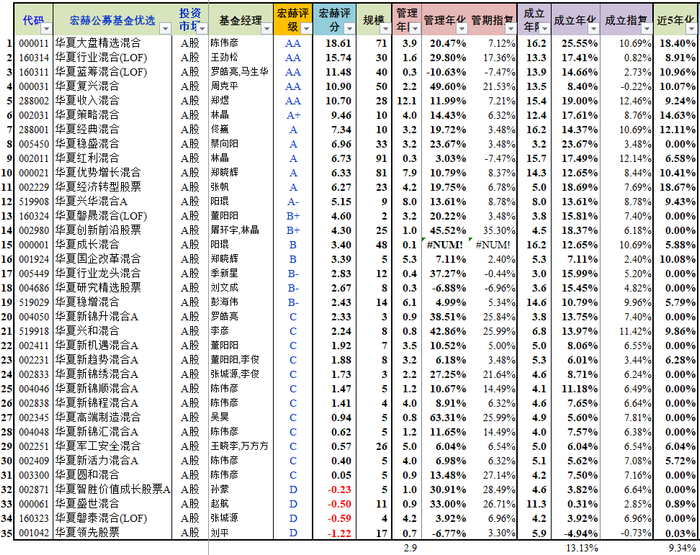Open the 管理年限 column filter dropdown
The width and height of the screenshot is (700, 555).
coord(415,29)
